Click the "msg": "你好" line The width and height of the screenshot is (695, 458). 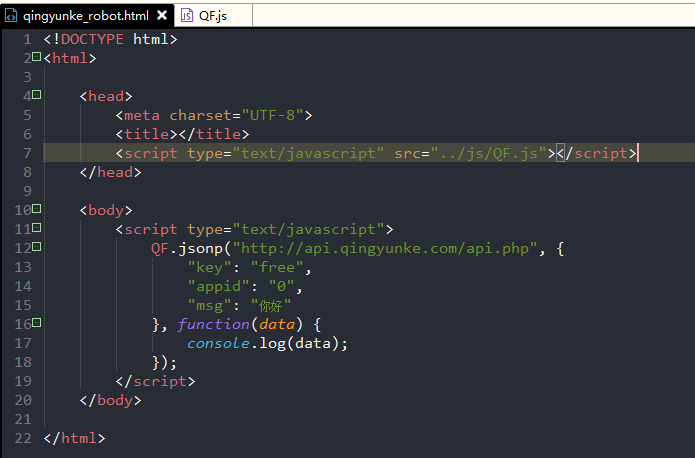(239, 305)
